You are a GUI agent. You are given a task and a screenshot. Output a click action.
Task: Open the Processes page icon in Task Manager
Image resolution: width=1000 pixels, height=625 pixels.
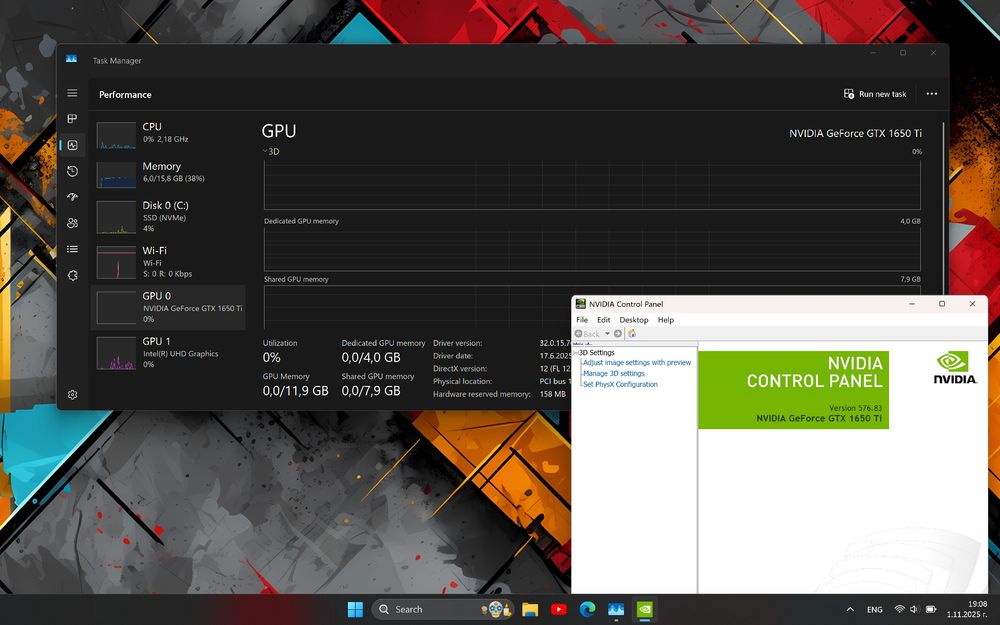pos(73,119)
